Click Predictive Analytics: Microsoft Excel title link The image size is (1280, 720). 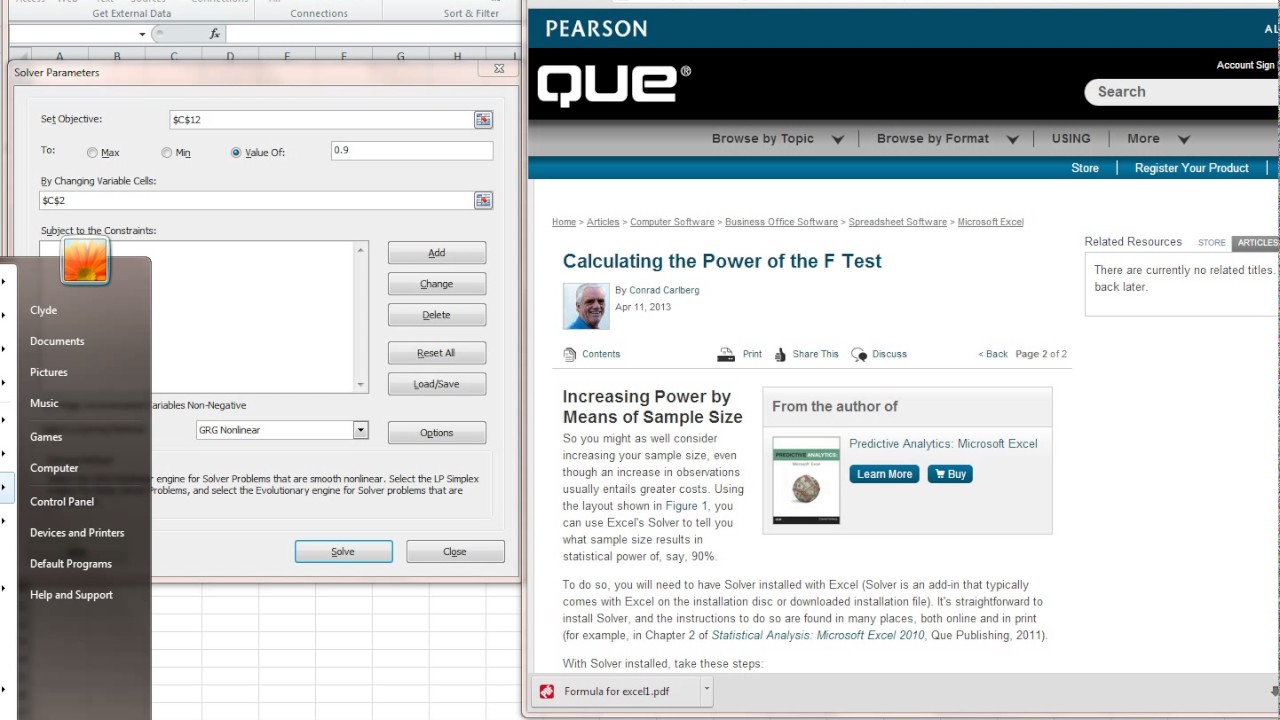coord(943,444)
